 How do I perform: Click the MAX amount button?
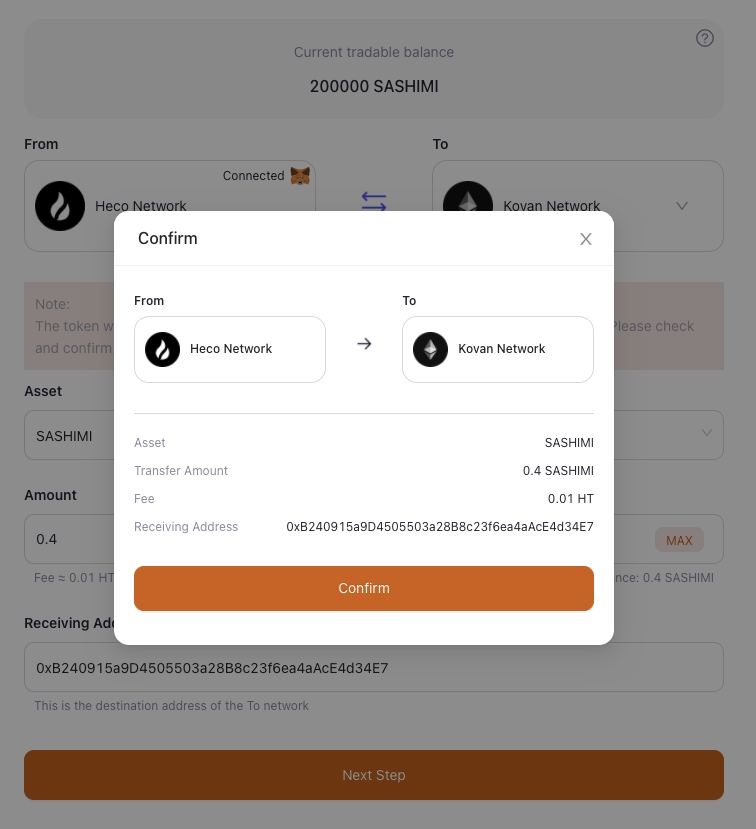tap(679, 540)
